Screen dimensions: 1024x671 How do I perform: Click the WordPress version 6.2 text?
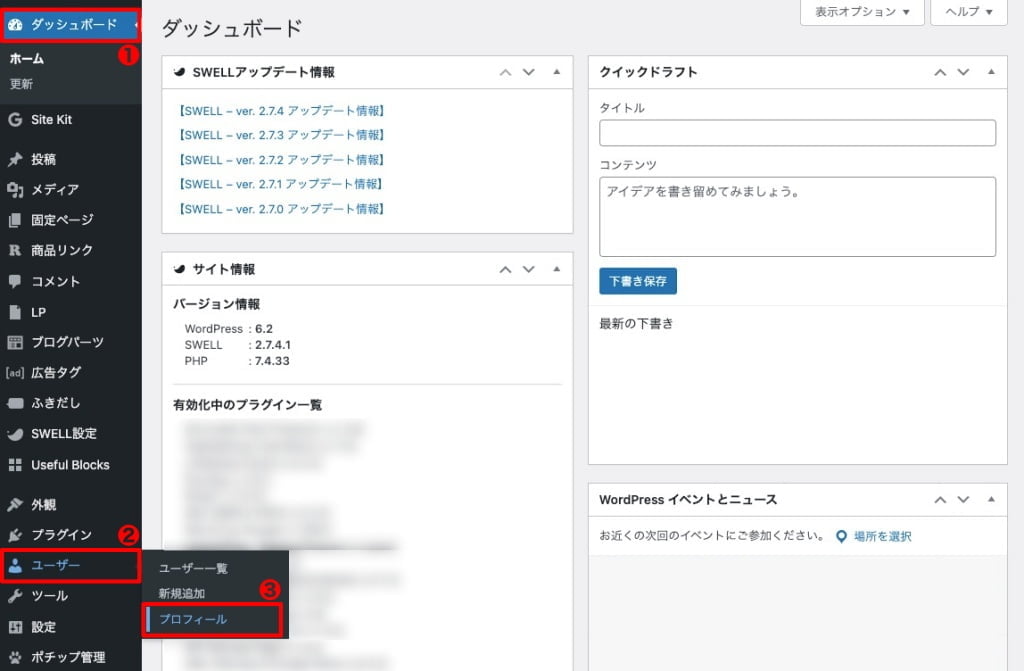[x=264, y=329]
